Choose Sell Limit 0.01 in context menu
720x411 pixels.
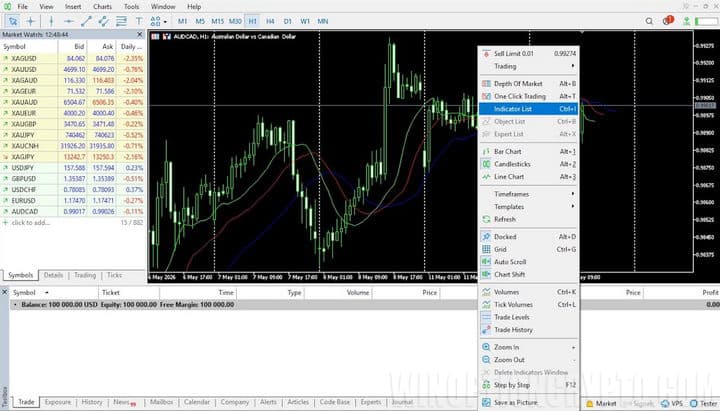click(x=529, y=54)
